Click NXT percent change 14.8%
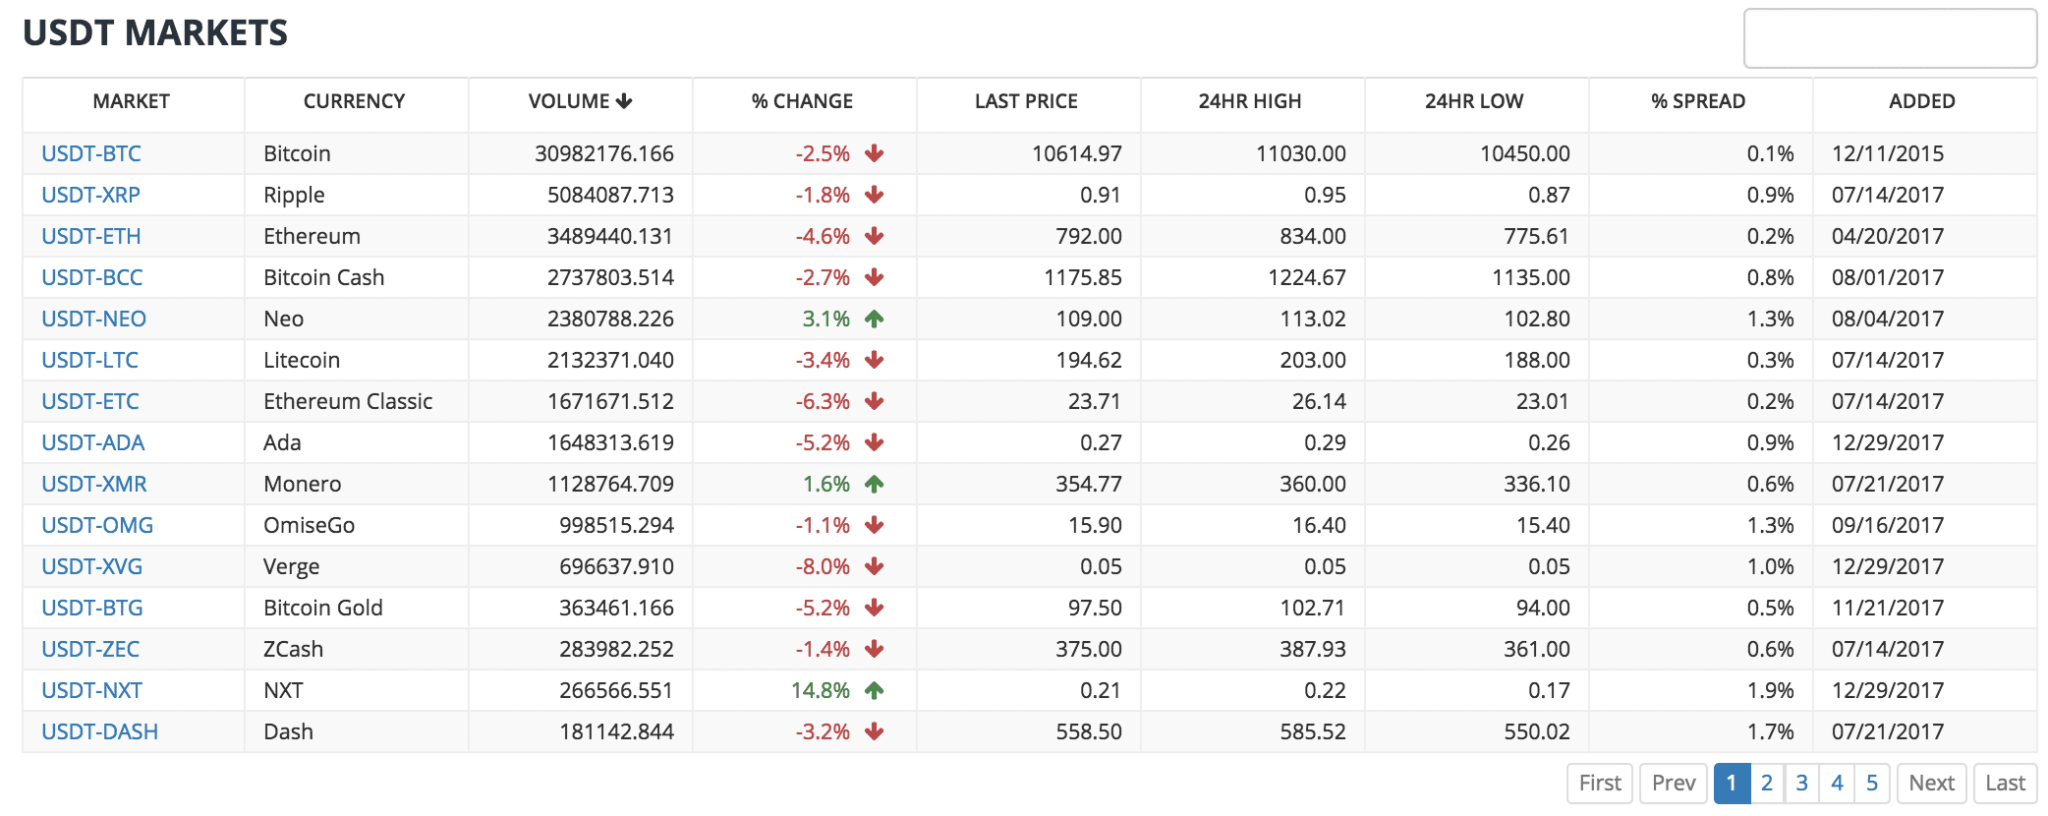This screenshot has height=816, width=2048. (820, 690)
